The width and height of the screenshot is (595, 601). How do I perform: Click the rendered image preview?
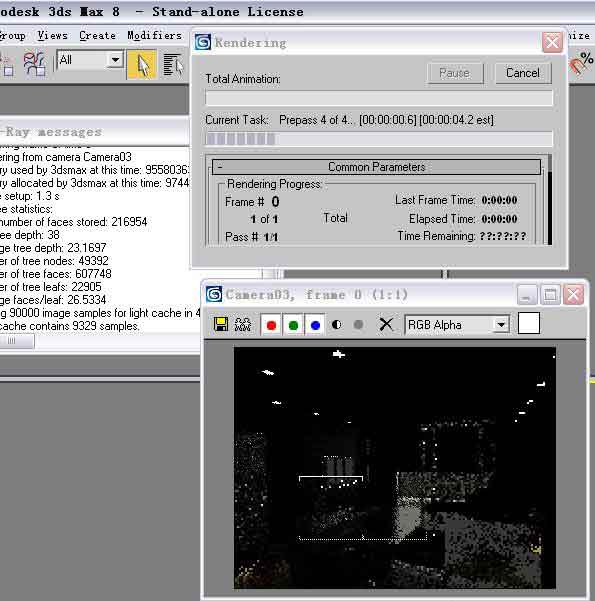pyautogui.click(x=394, y=468)
